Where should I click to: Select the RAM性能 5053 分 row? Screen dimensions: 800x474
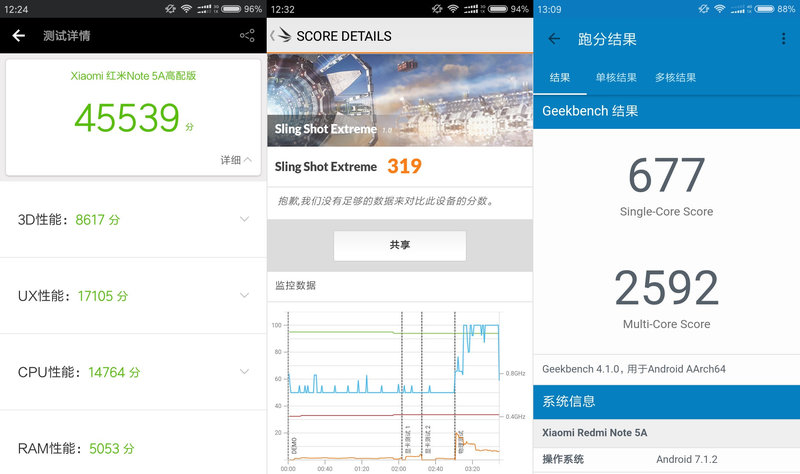click(133, 448)
